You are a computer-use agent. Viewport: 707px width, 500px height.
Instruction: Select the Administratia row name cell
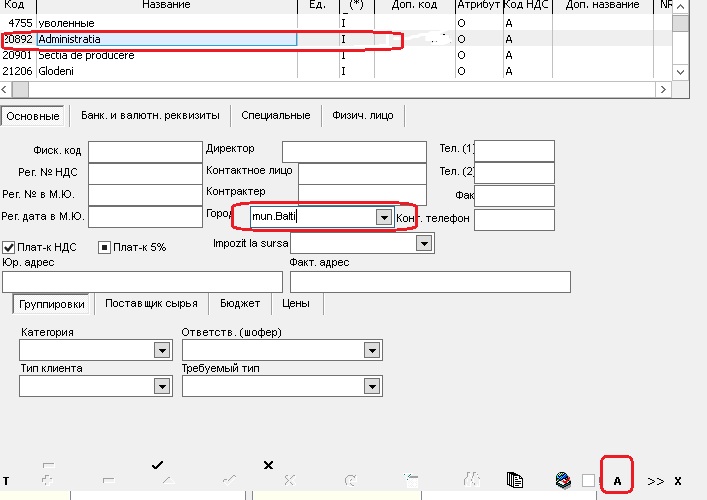[167, 39]
